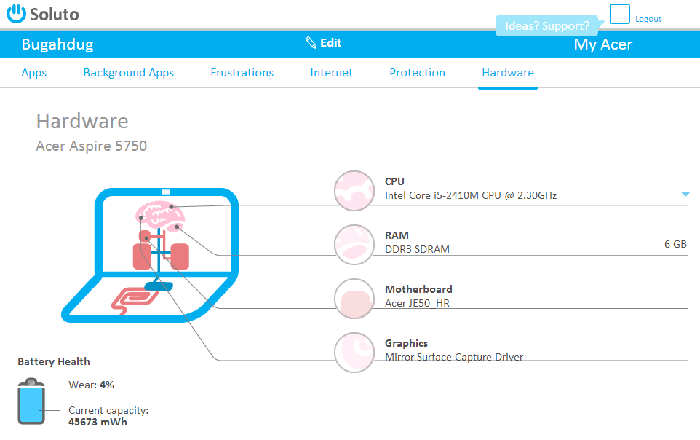Image resolution: width=700 pixels, height=440 pixels.
Task: Open the Frustrations tab
Action: tap(242, 73)
